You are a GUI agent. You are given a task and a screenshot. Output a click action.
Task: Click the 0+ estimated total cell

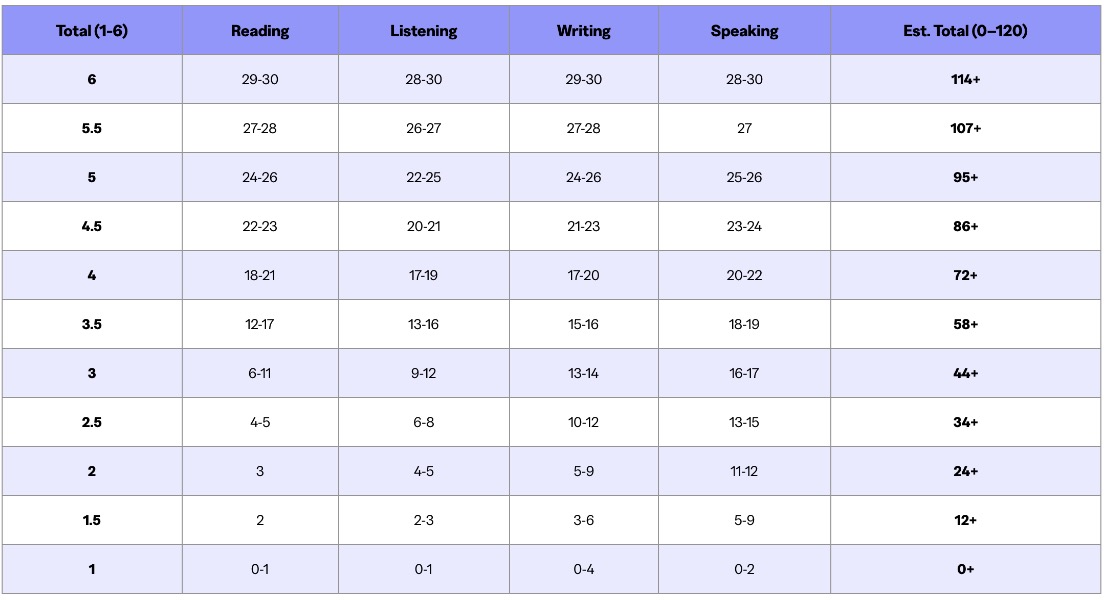click(964, 569)
